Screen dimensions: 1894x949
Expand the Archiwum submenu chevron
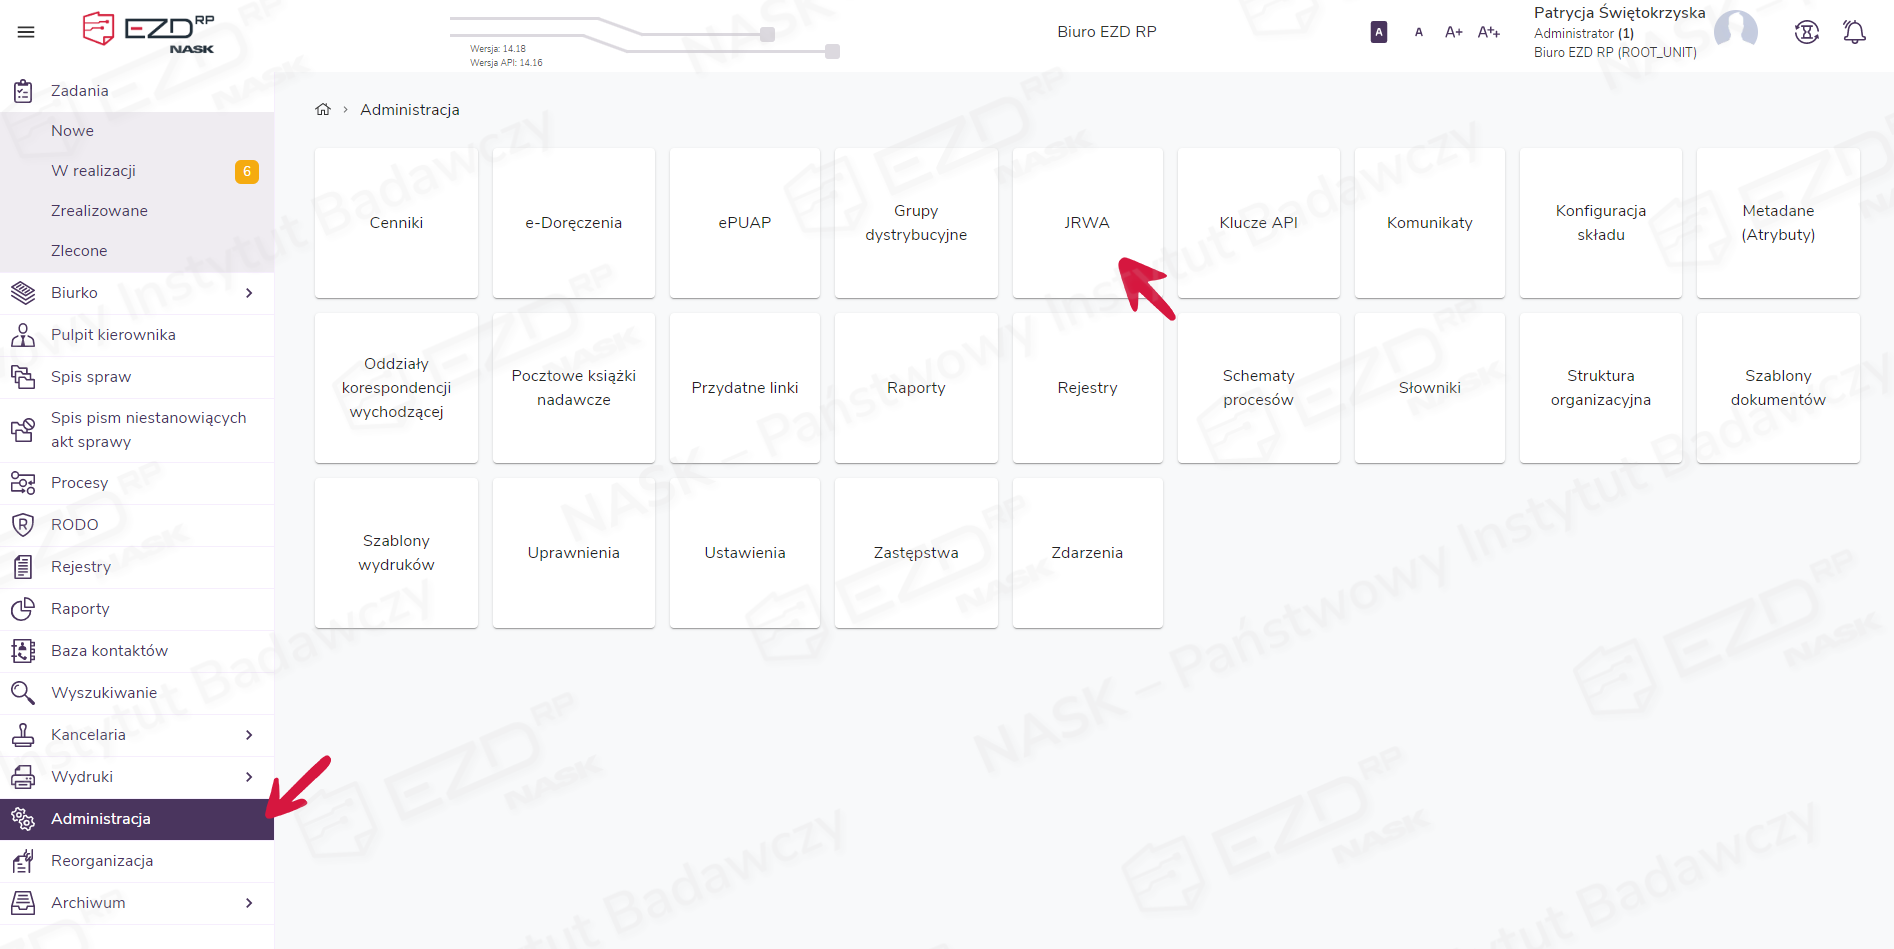pyautogui.click(x=249, y=903)
